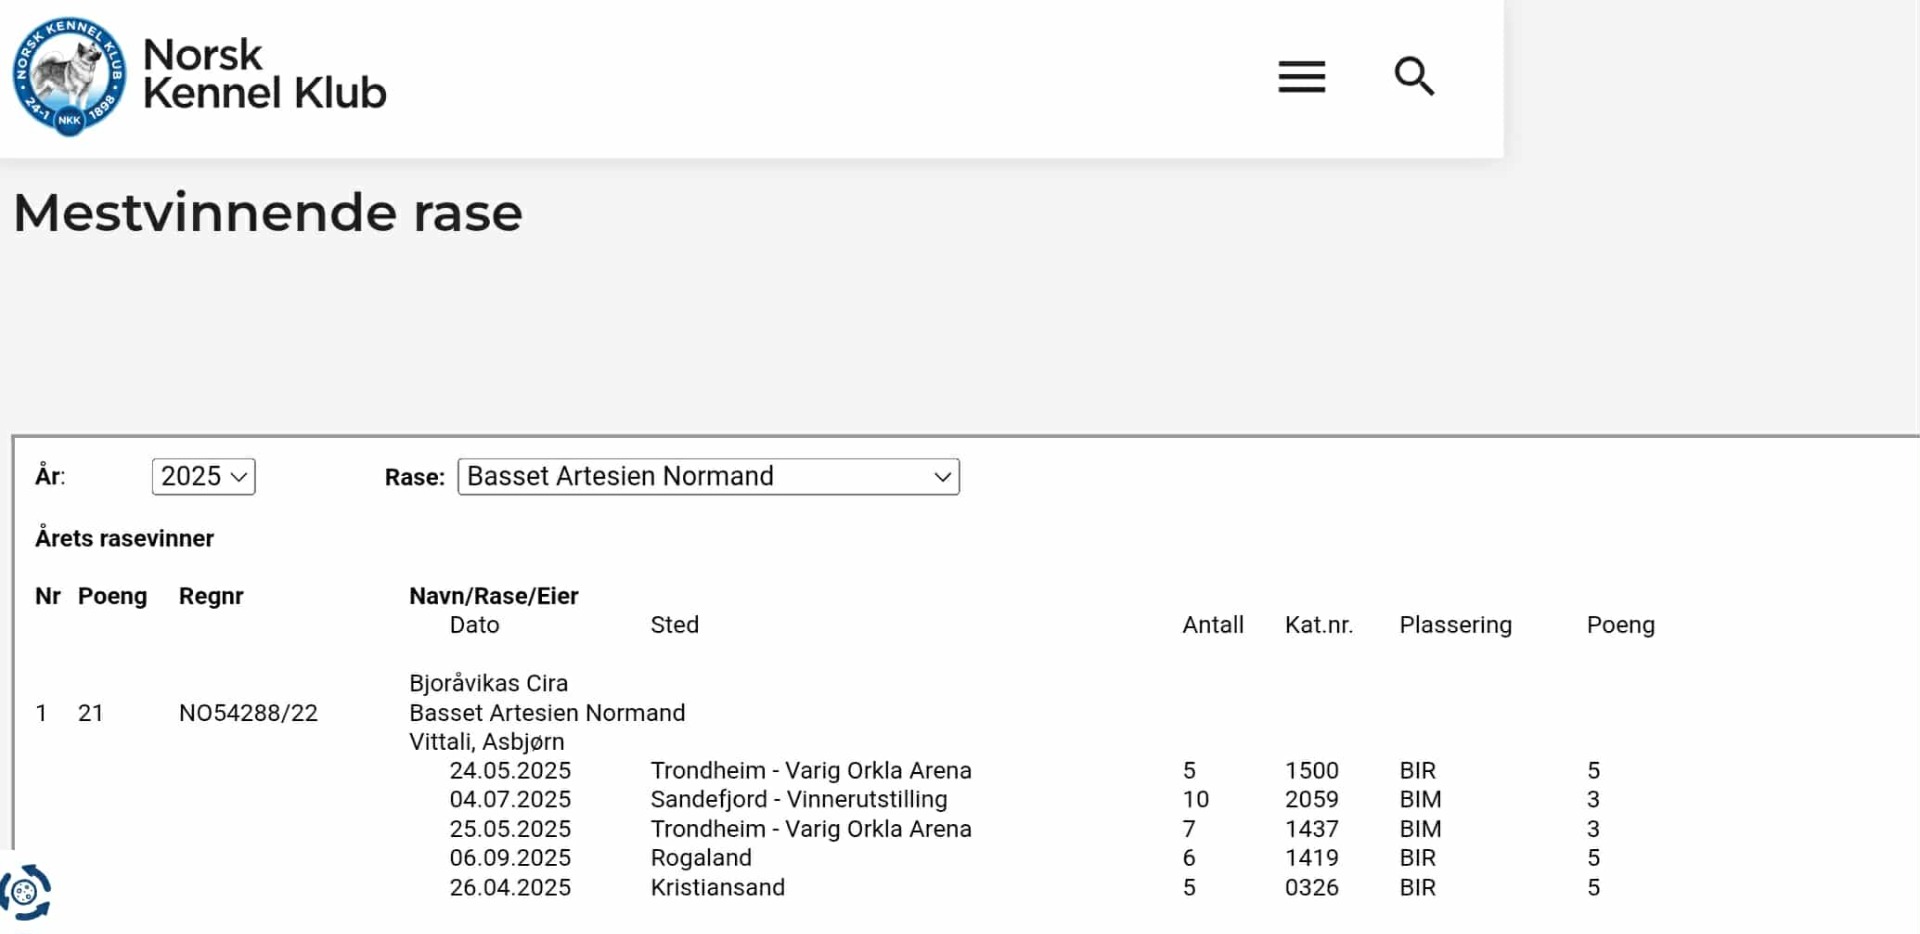Image resolution: width=1920 pixels, height=934 pixels.
Task: Click the Plassering column header
Action: (x=1455, y=625)
